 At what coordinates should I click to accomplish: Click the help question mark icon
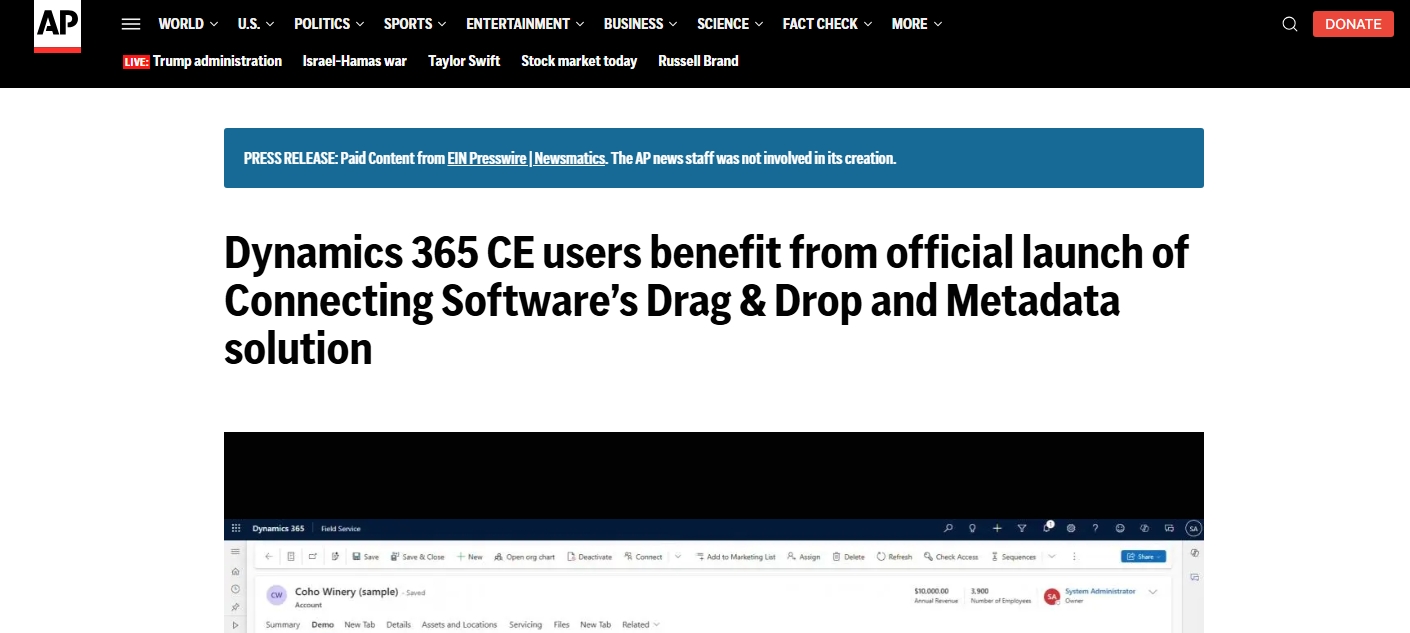pos(1095,528)
